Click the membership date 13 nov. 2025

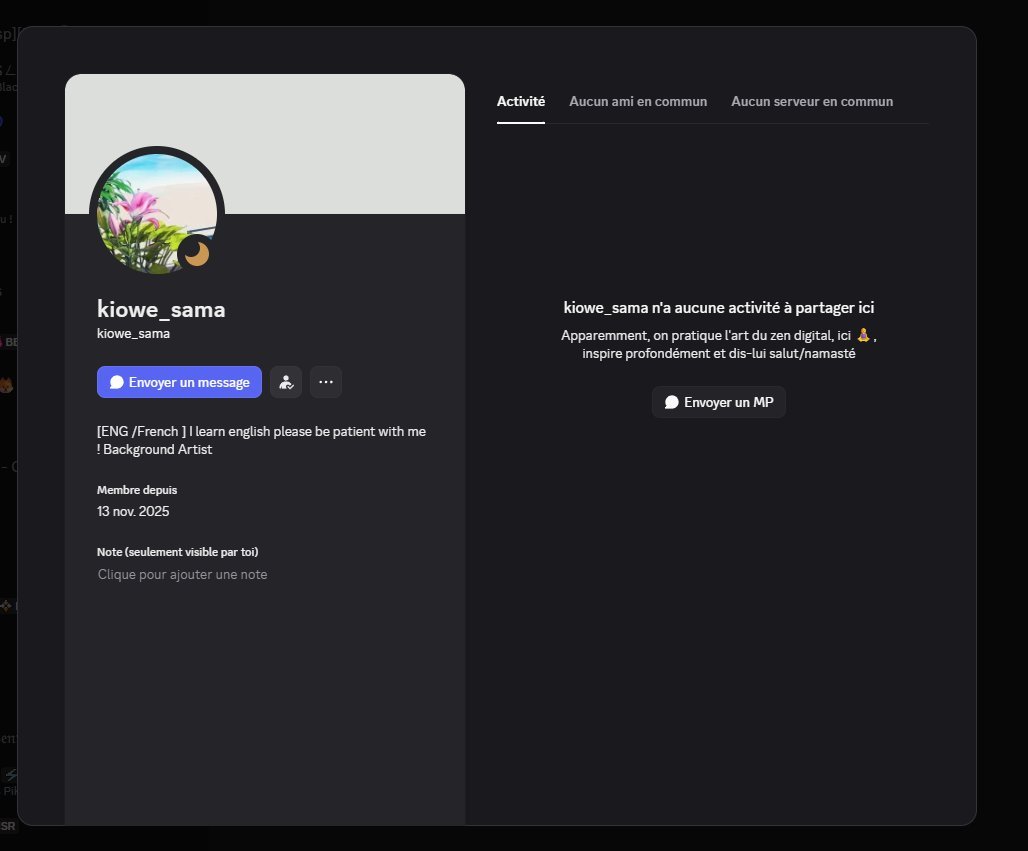tap(133, 511)
